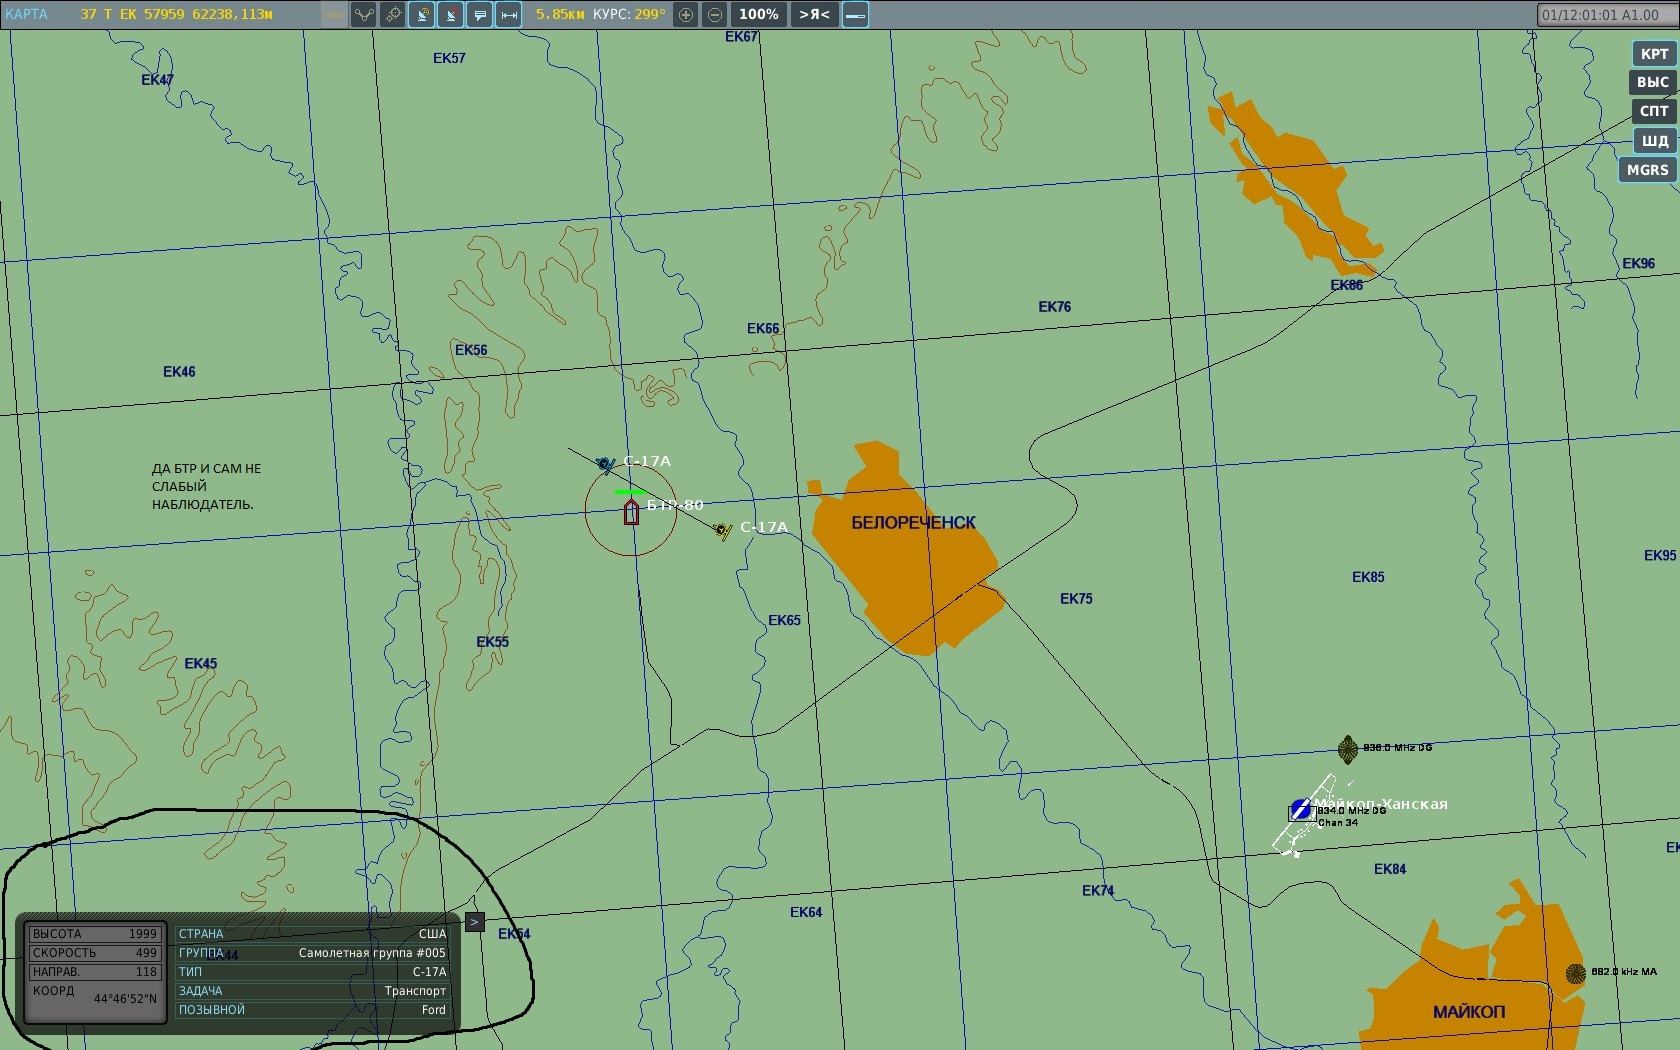Click the EK56 grid label

[471, 350]
